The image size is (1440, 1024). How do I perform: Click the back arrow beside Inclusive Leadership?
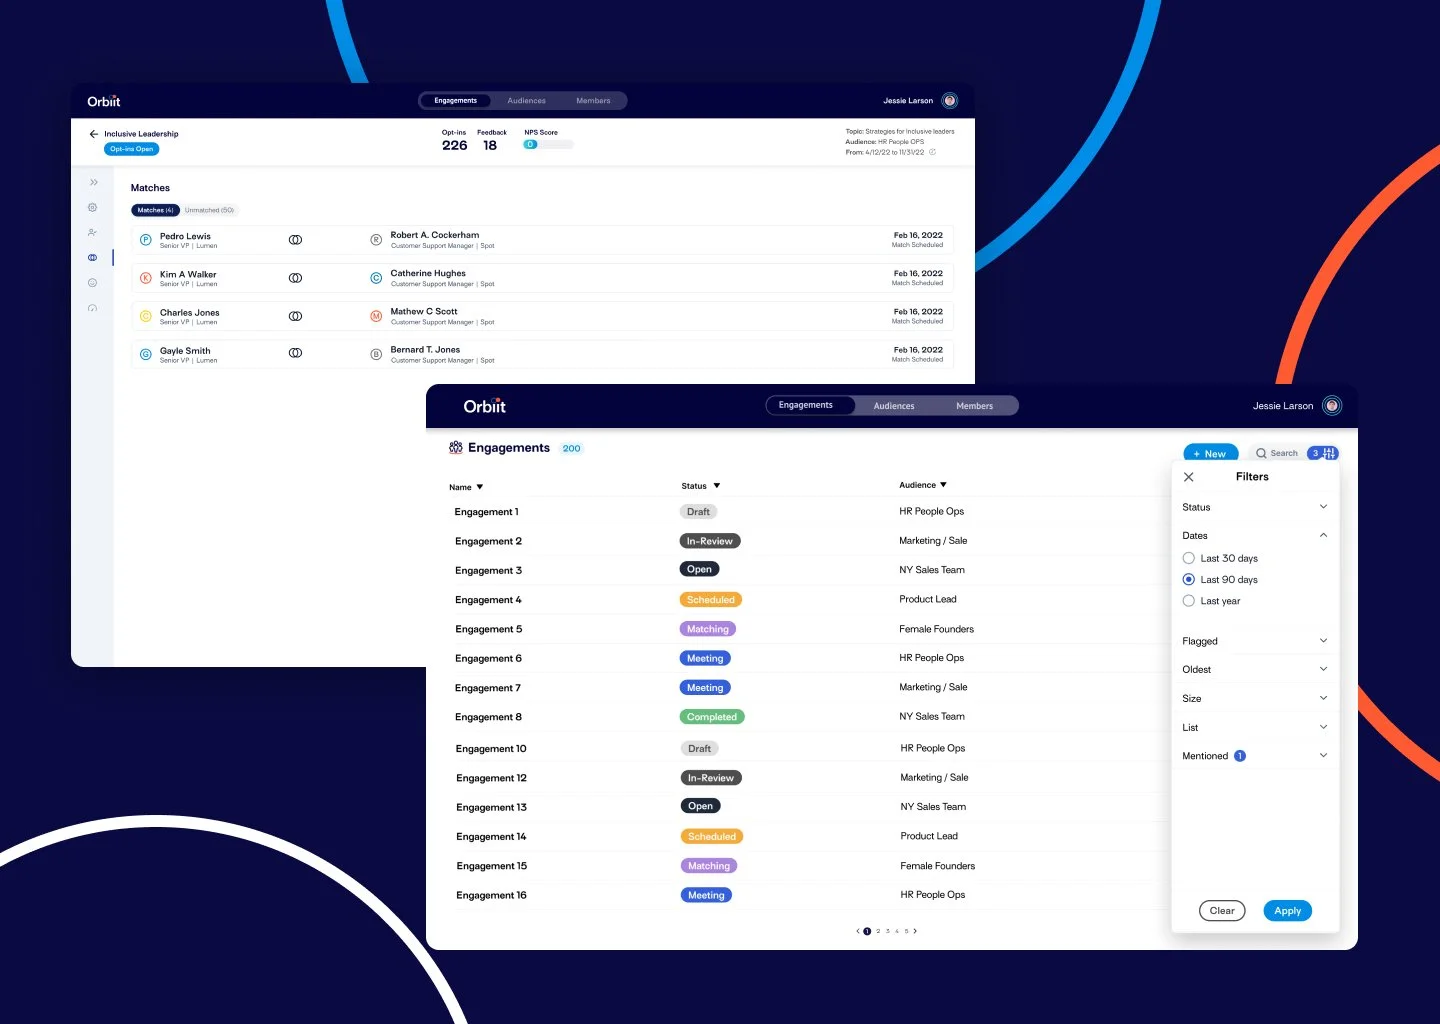click(93, 133)
